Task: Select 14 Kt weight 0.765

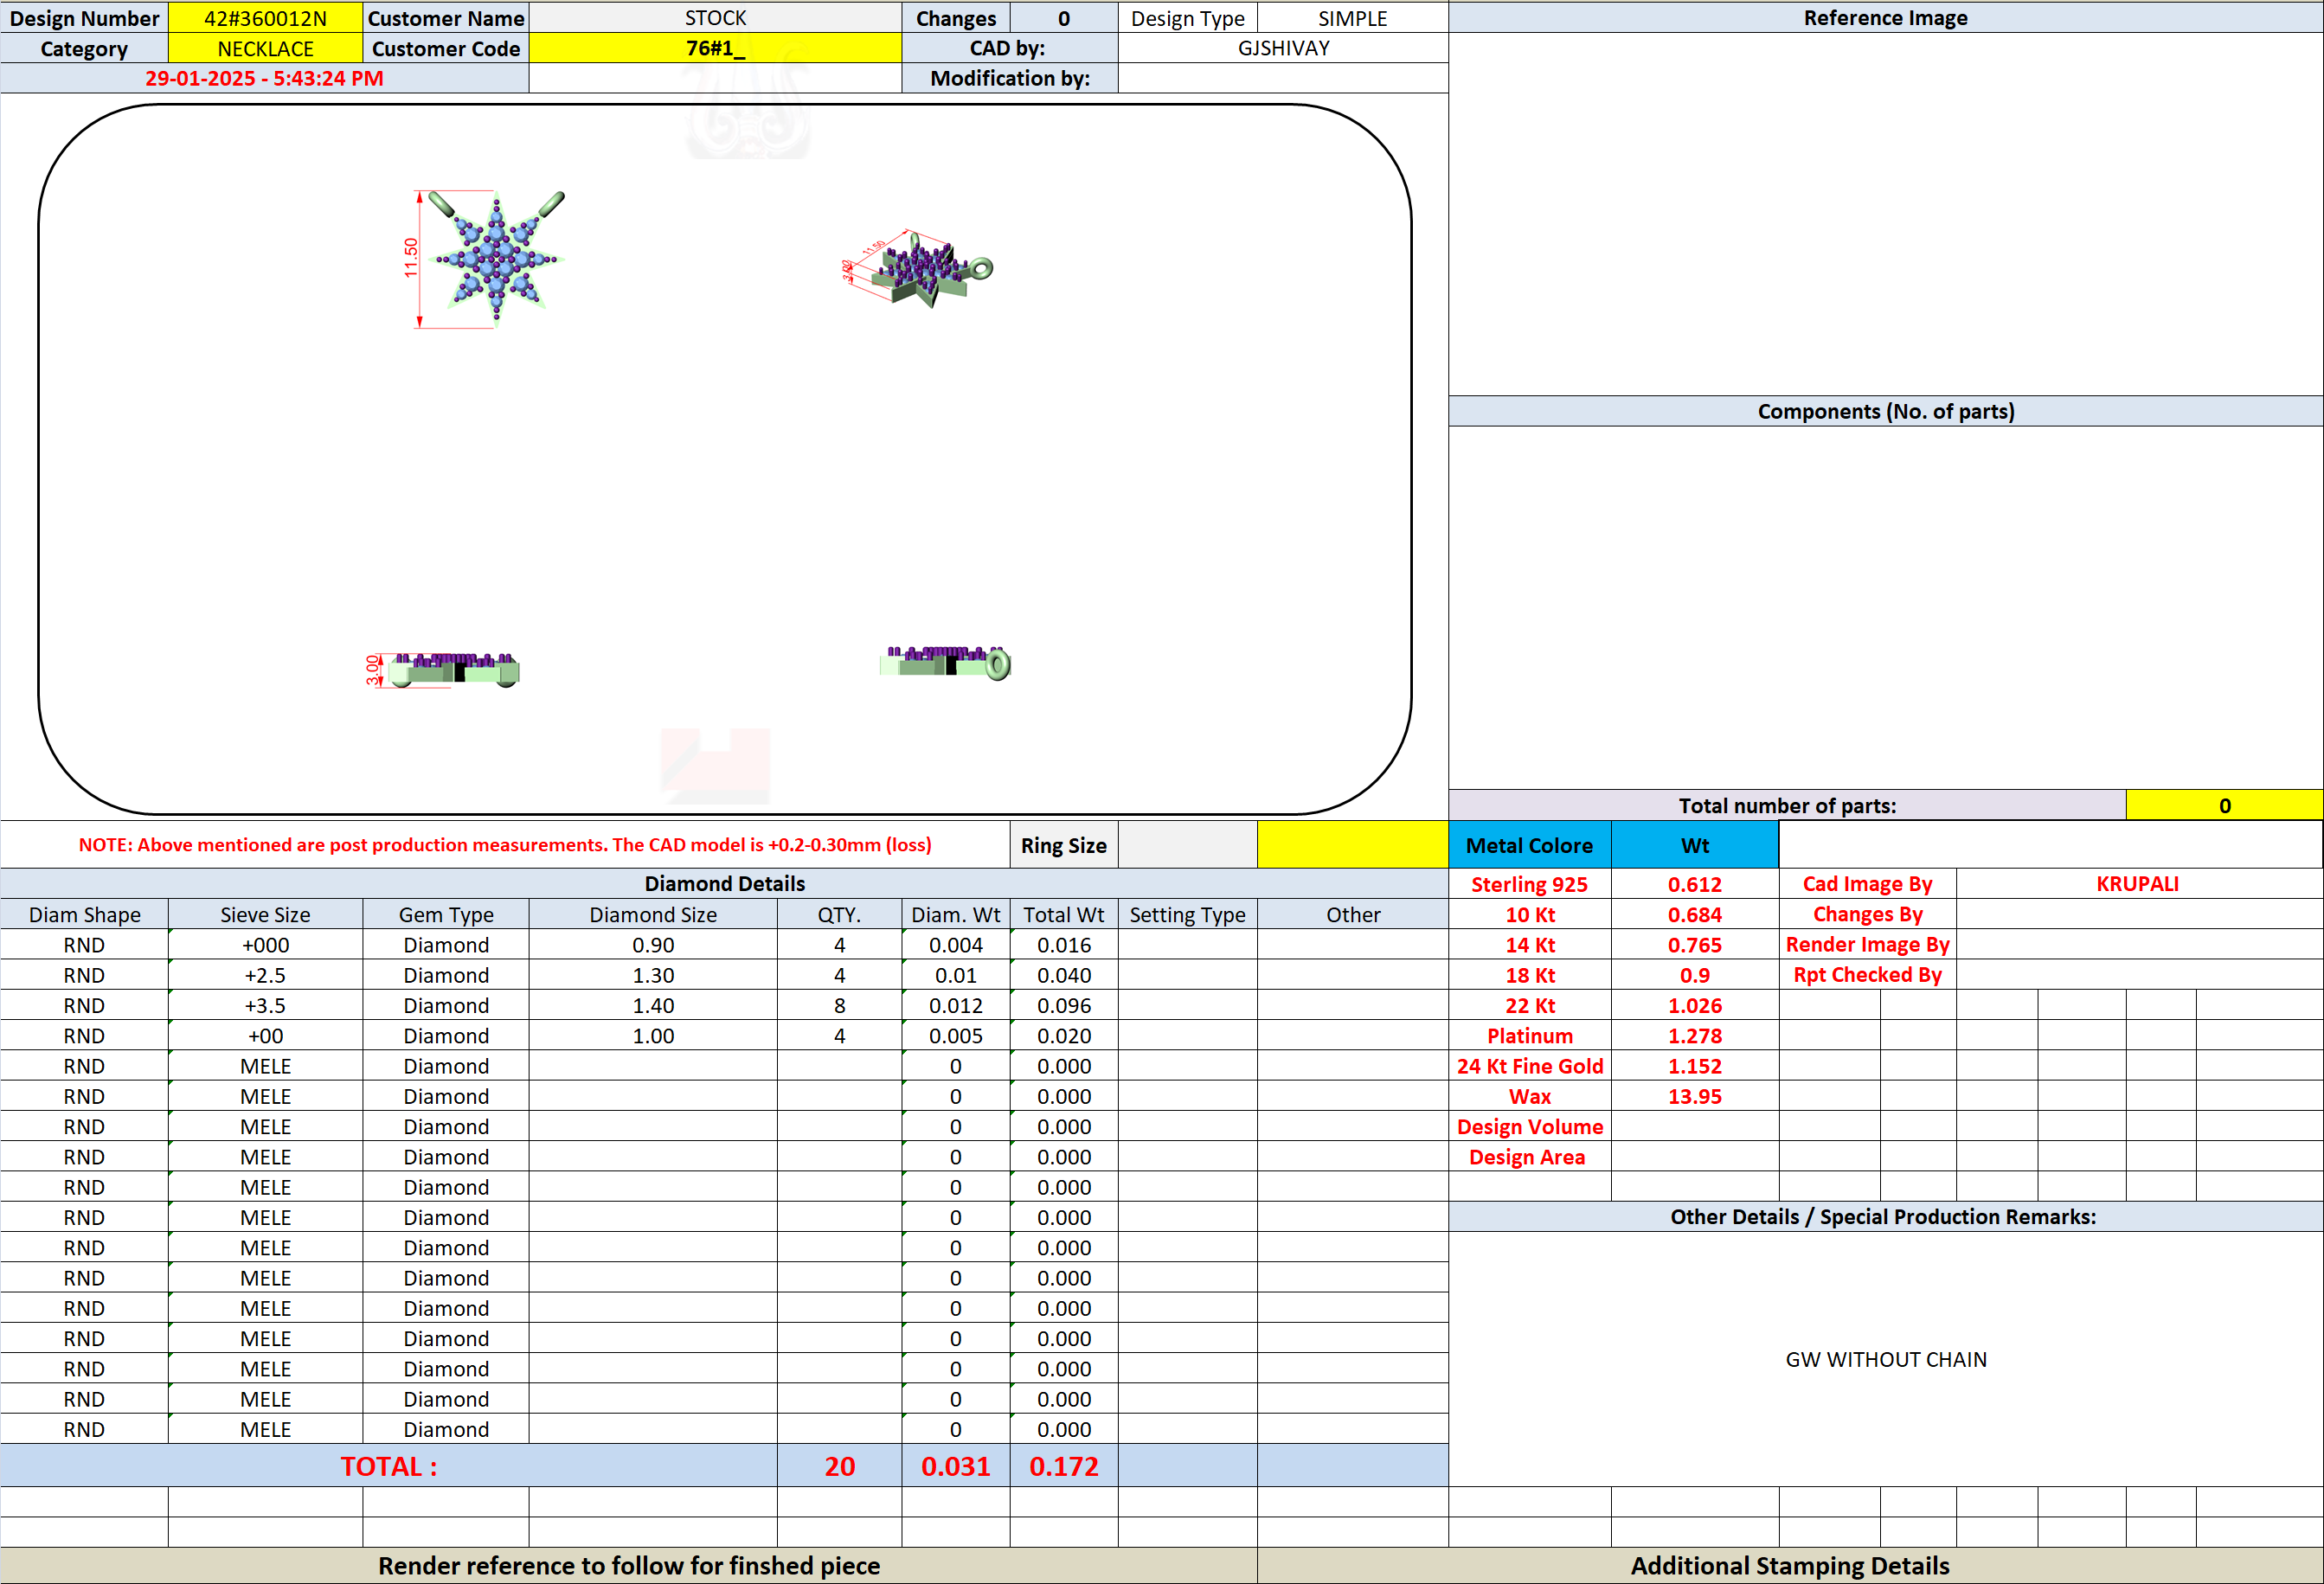Action: [x=1694, y=945]
